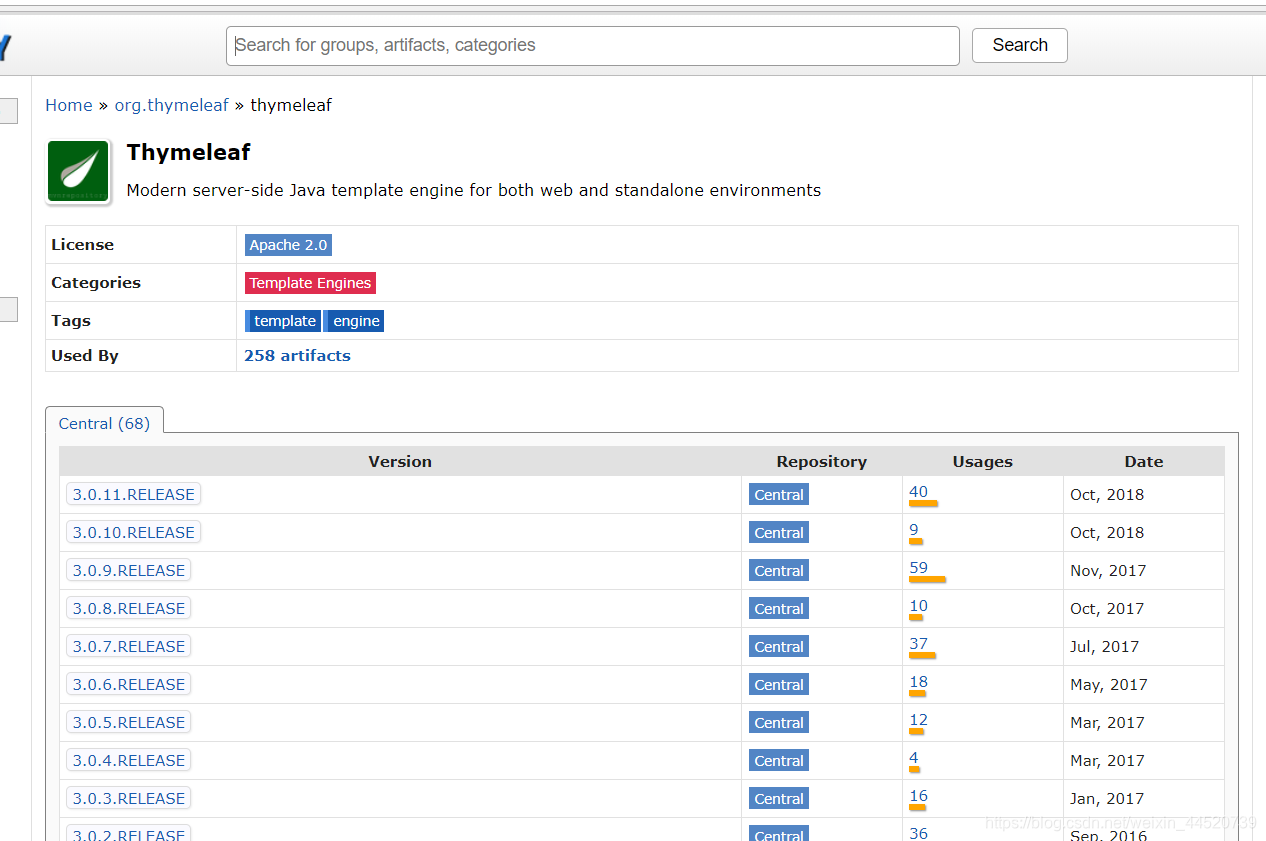Screen dimensions: 1266x841
Task: Click Central badge in 3.0.9.RELEASE row
Action: click(x=779, y=571)
